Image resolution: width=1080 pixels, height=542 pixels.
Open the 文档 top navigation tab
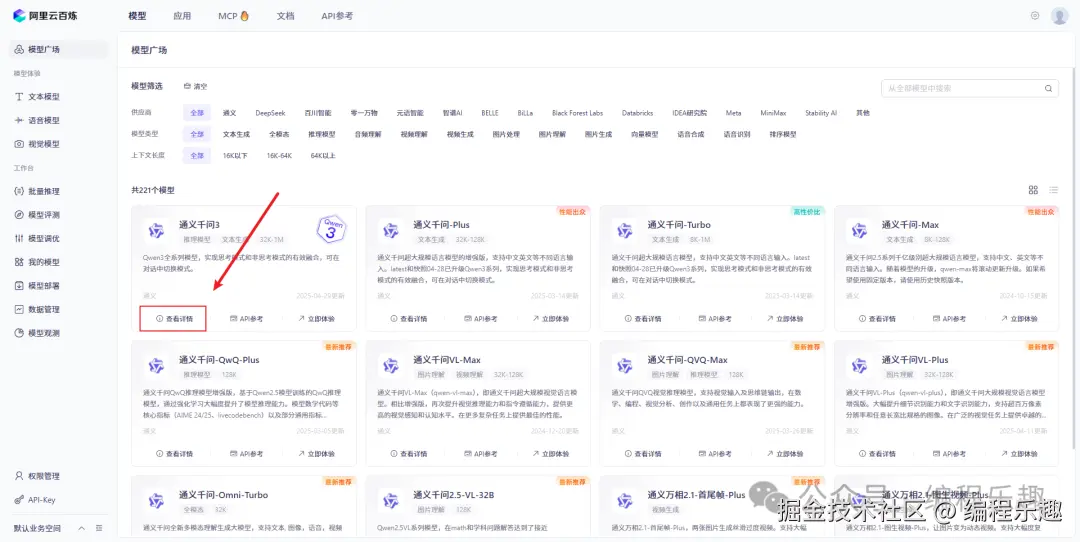[285, 16]
